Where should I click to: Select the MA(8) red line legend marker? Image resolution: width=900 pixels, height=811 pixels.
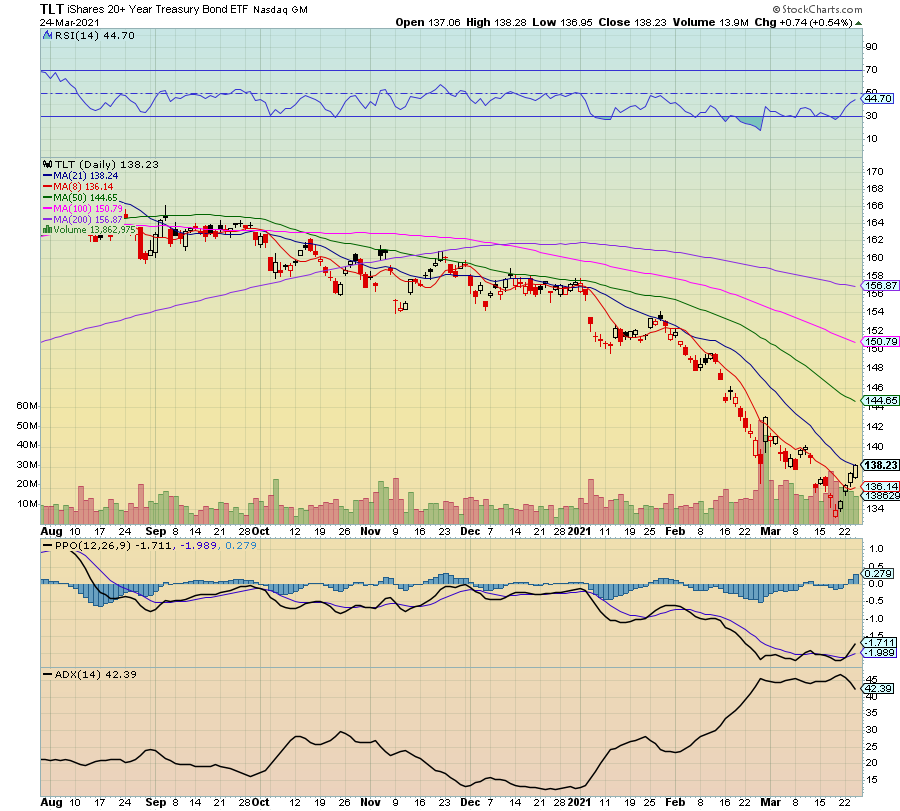point(48,187)
